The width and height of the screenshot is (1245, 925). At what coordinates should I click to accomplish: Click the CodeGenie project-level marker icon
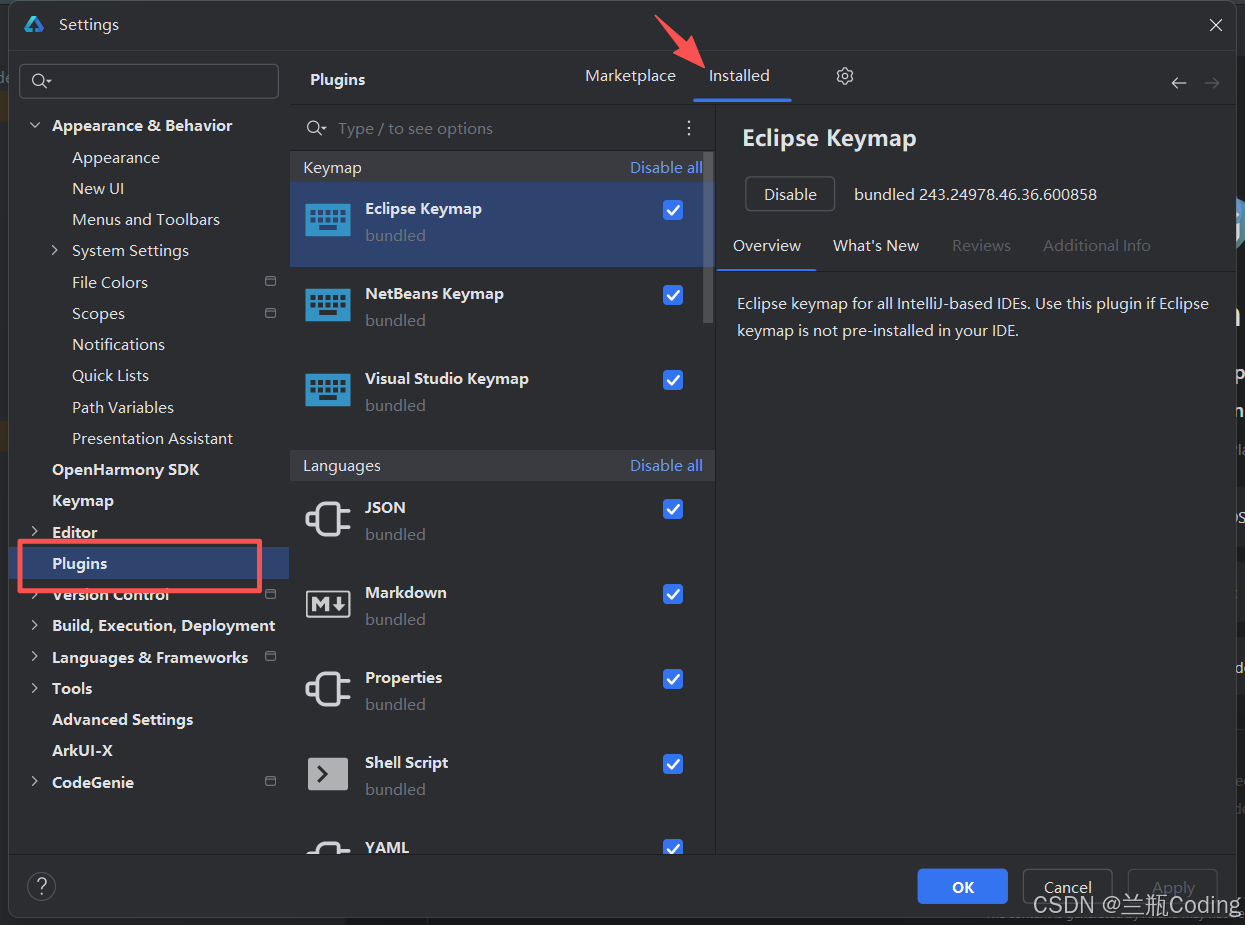pyautogui.click(x=270, y=781)
